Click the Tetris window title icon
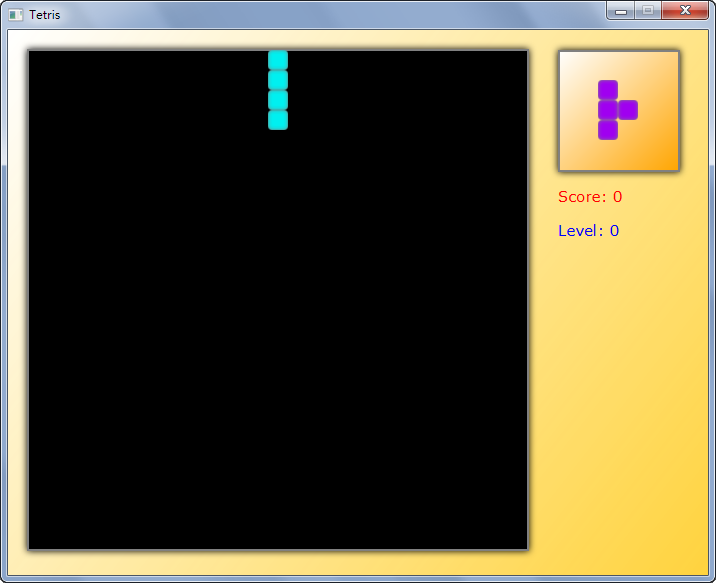 [16, 15]
